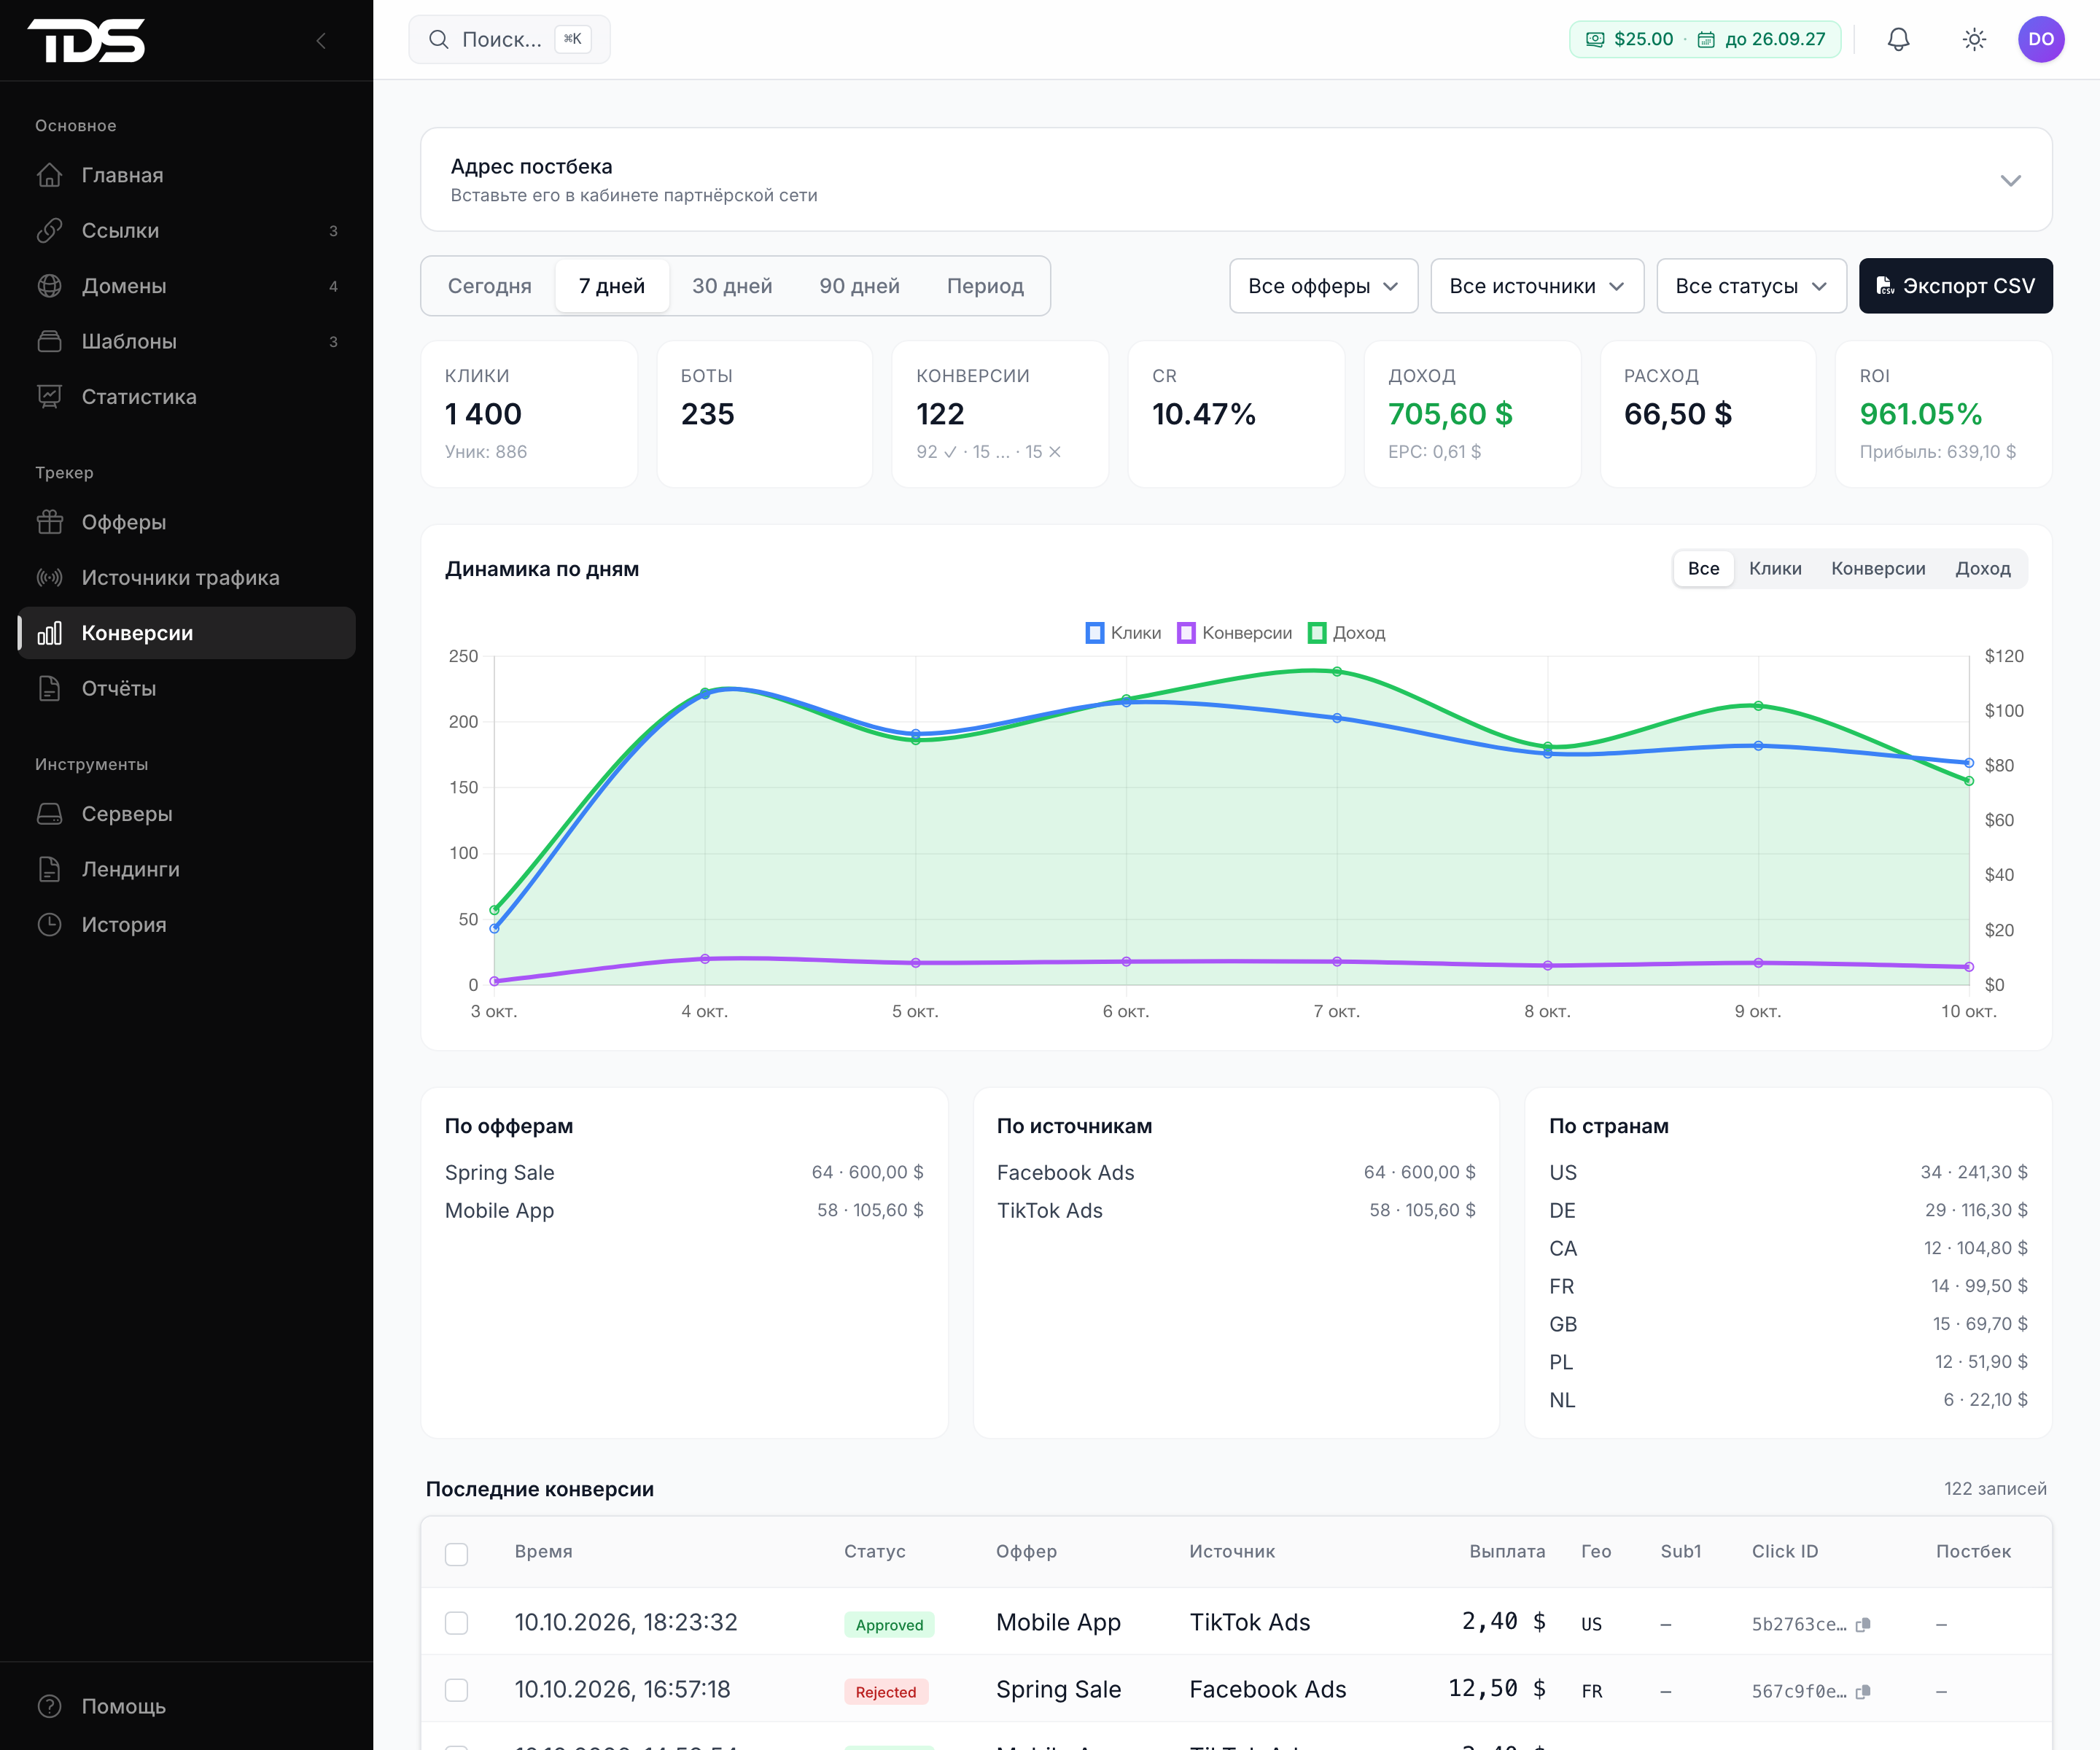Click the DO user avatar
The width and height of the screenshot is (2100, 1750).
coord(2041,40)
